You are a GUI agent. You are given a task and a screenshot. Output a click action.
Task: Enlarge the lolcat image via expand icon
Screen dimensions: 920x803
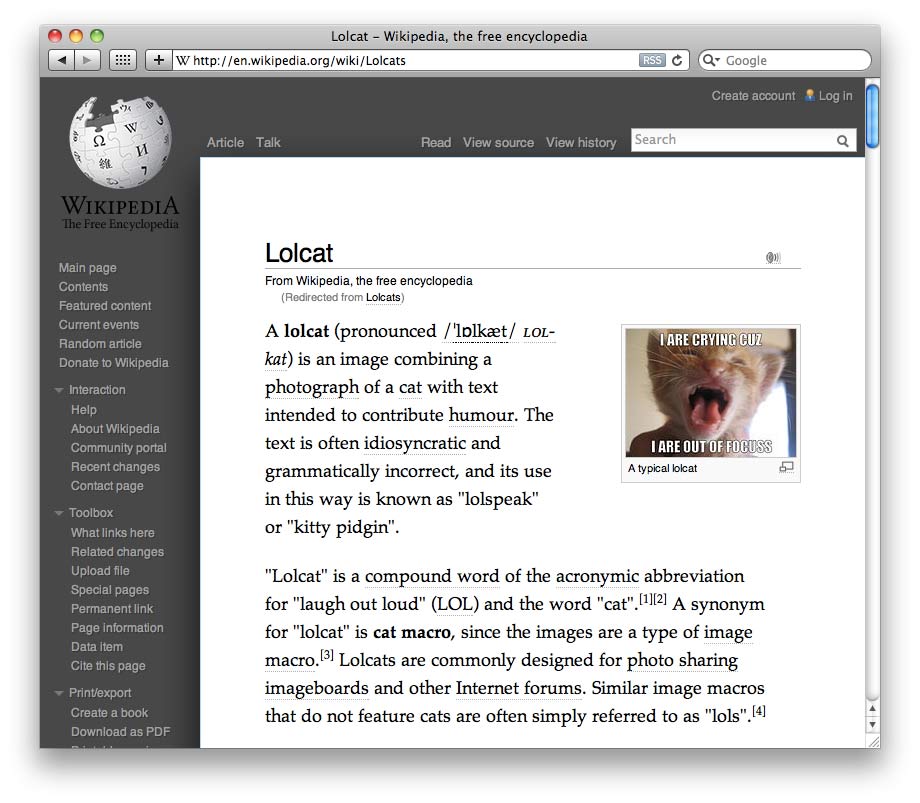pos(787,467)
